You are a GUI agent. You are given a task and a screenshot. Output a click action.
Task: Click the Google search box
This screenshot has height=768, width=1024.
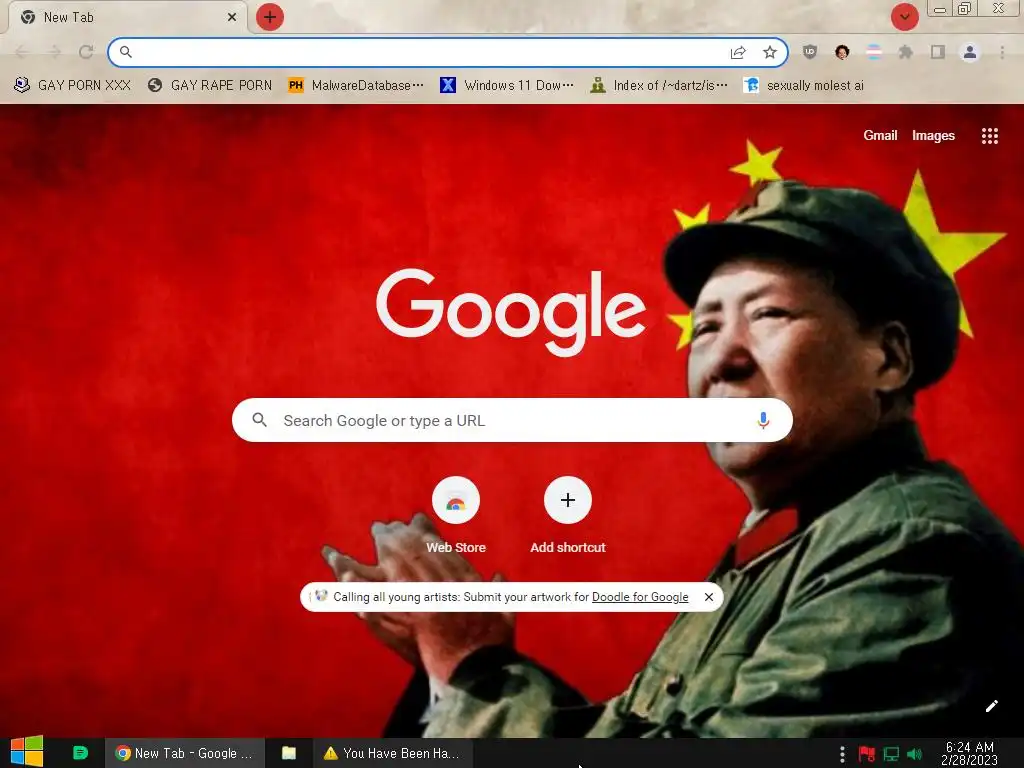click(512, 420)
